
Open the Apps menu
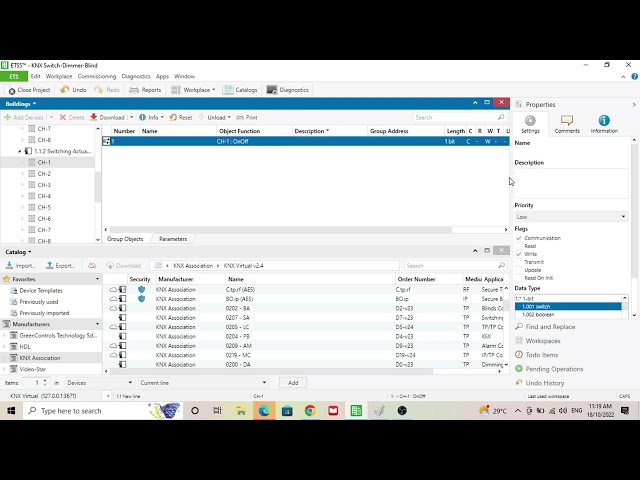162,76
